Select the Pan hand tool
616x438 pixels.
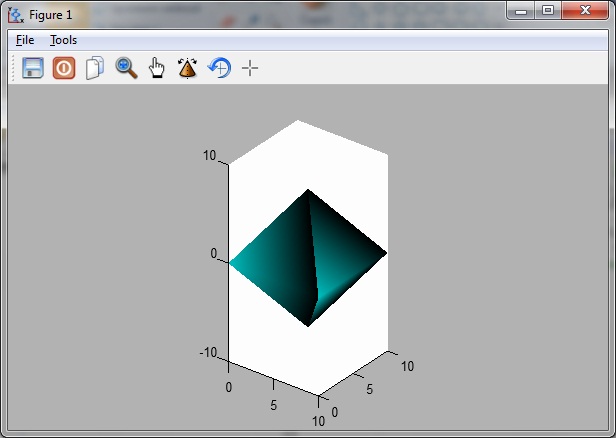[x=157, y=68]
